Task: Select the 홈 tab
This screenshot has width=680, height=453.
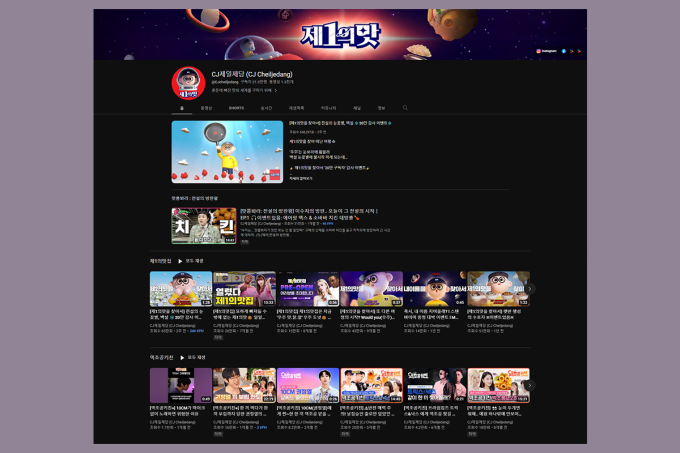Action: [x=182, y=108]
